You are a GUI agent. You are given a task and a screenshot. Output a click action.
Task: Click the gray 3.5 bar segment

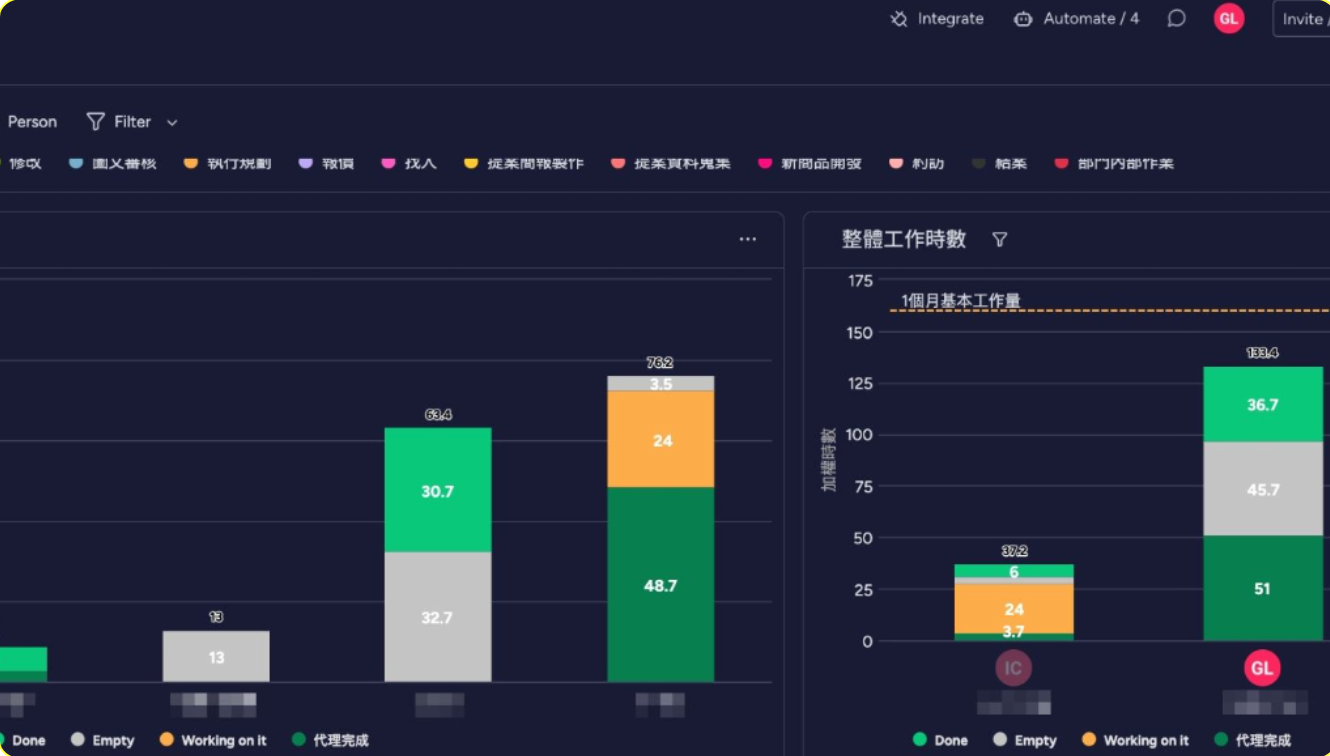click(661, 383)
